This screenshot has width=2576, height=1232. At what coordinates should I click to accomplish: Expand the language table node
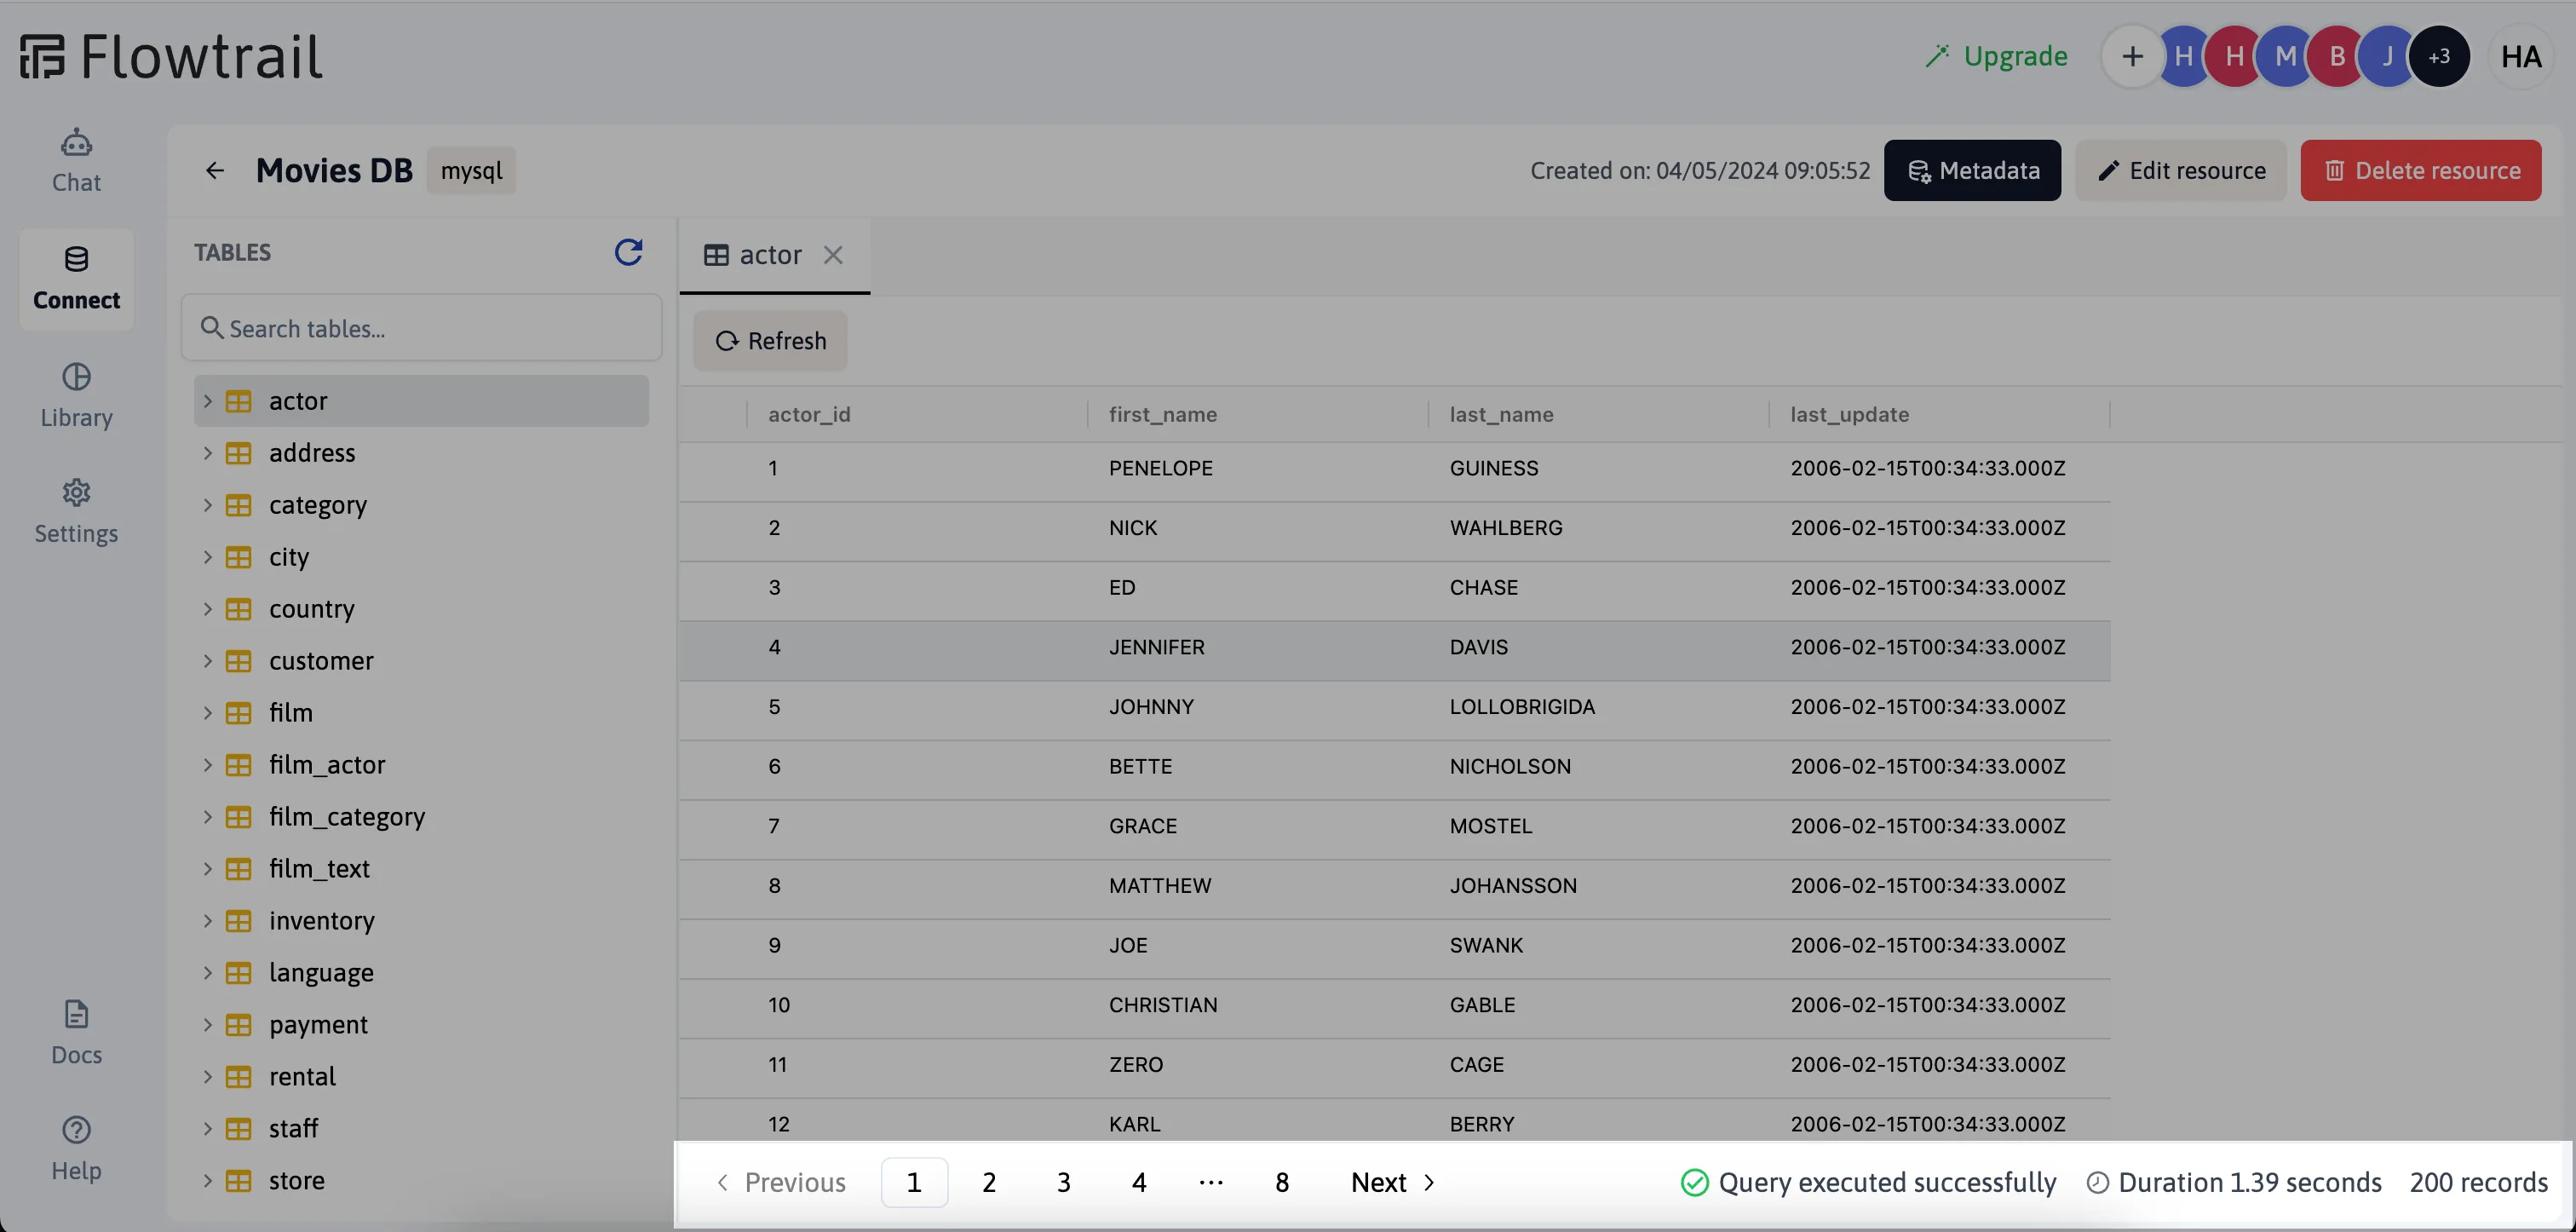coord(208,973)
